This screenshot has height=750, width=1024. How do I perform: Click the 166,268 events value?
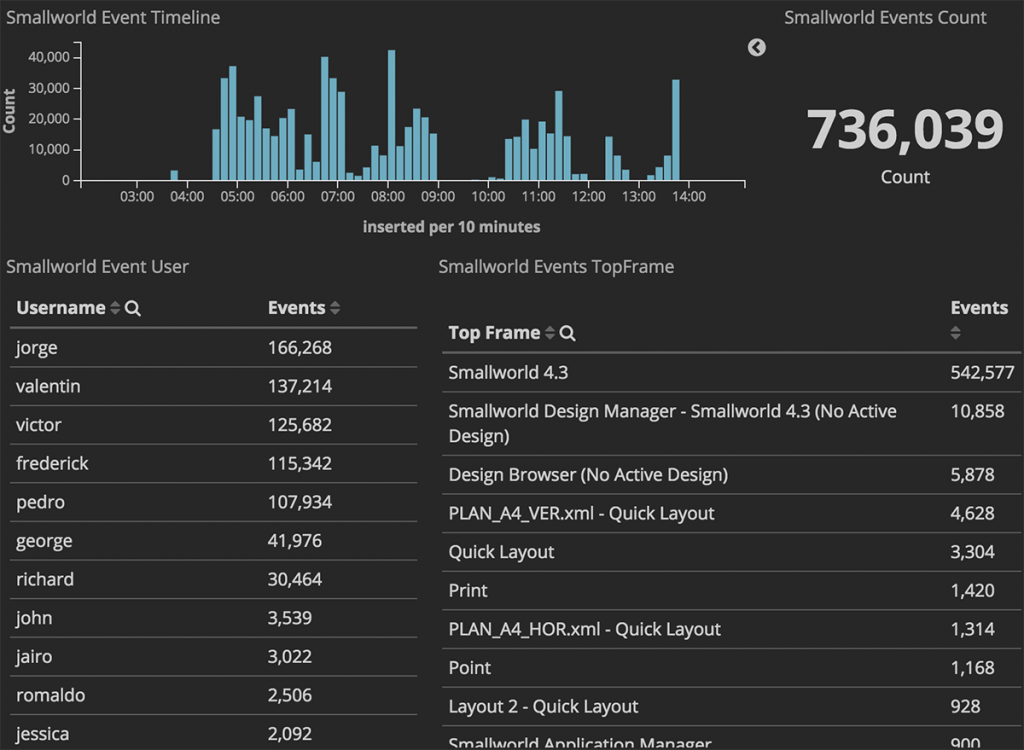pos(300,348)
